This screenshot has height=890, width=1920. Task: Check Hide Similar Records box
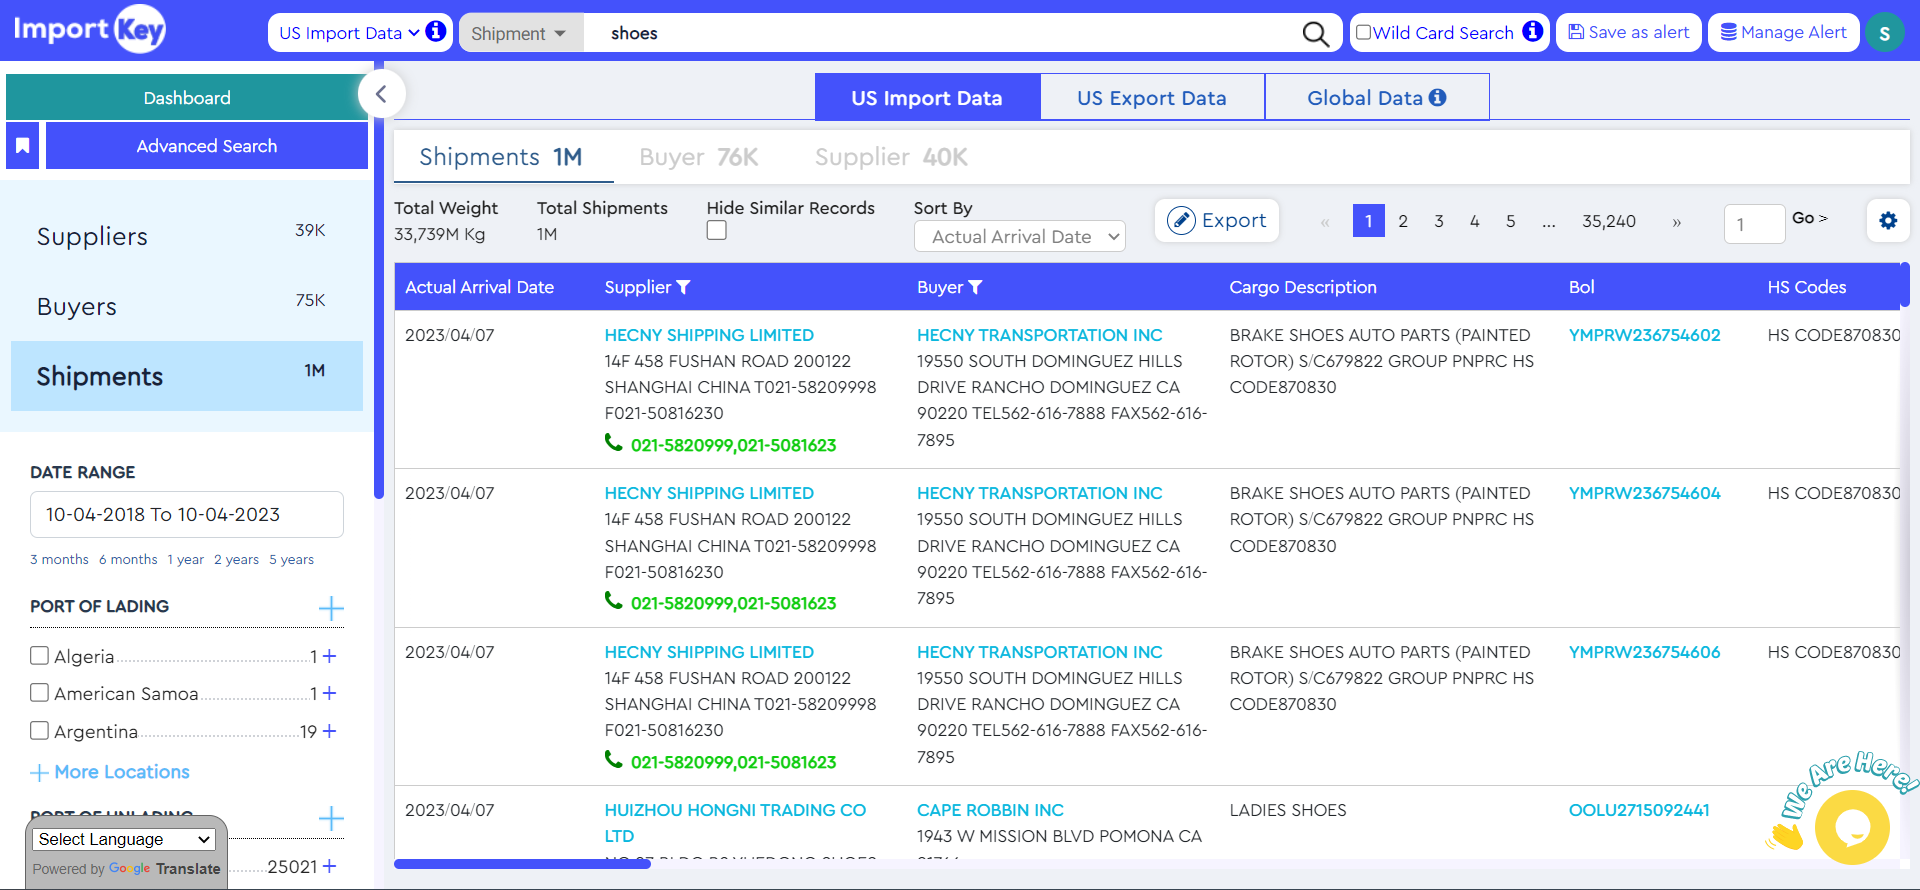tap(716, 231)
